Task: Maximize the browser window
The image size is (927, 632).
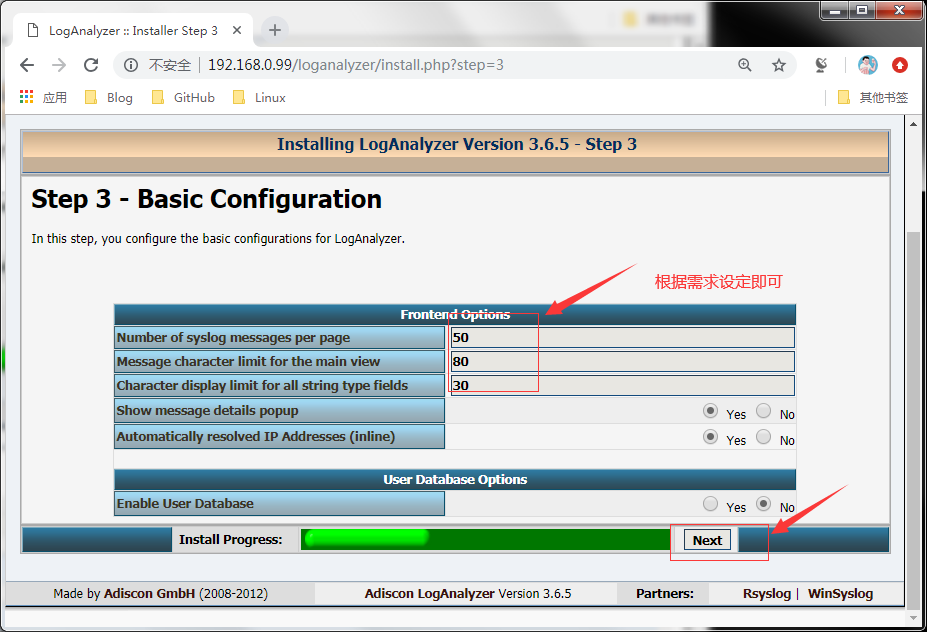Action: [863, 11]
